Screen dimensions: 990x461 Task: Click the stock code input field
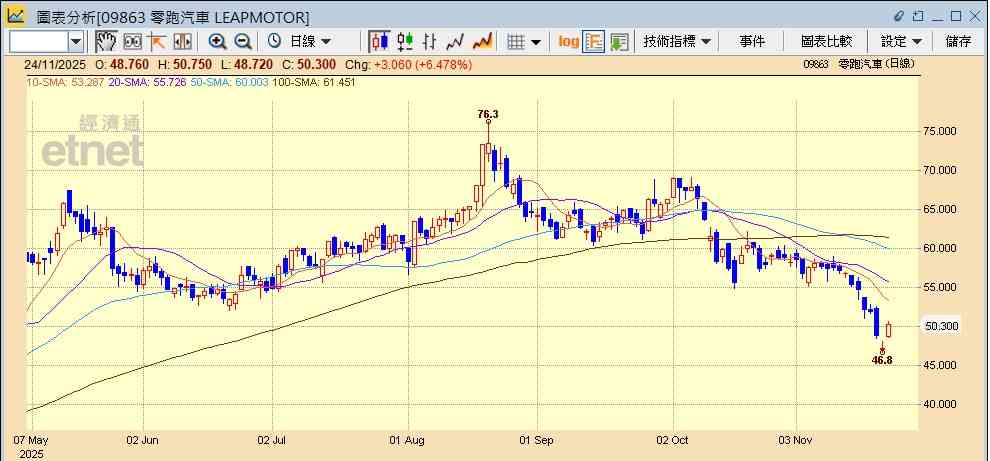(38, 41)
